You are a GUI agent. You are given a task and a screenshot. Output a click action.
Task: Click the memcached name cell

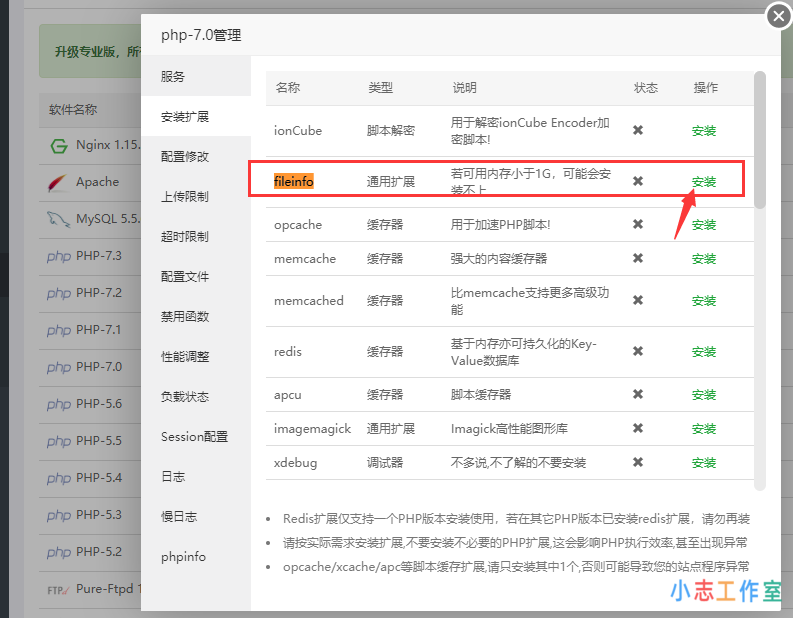point(309,300)
